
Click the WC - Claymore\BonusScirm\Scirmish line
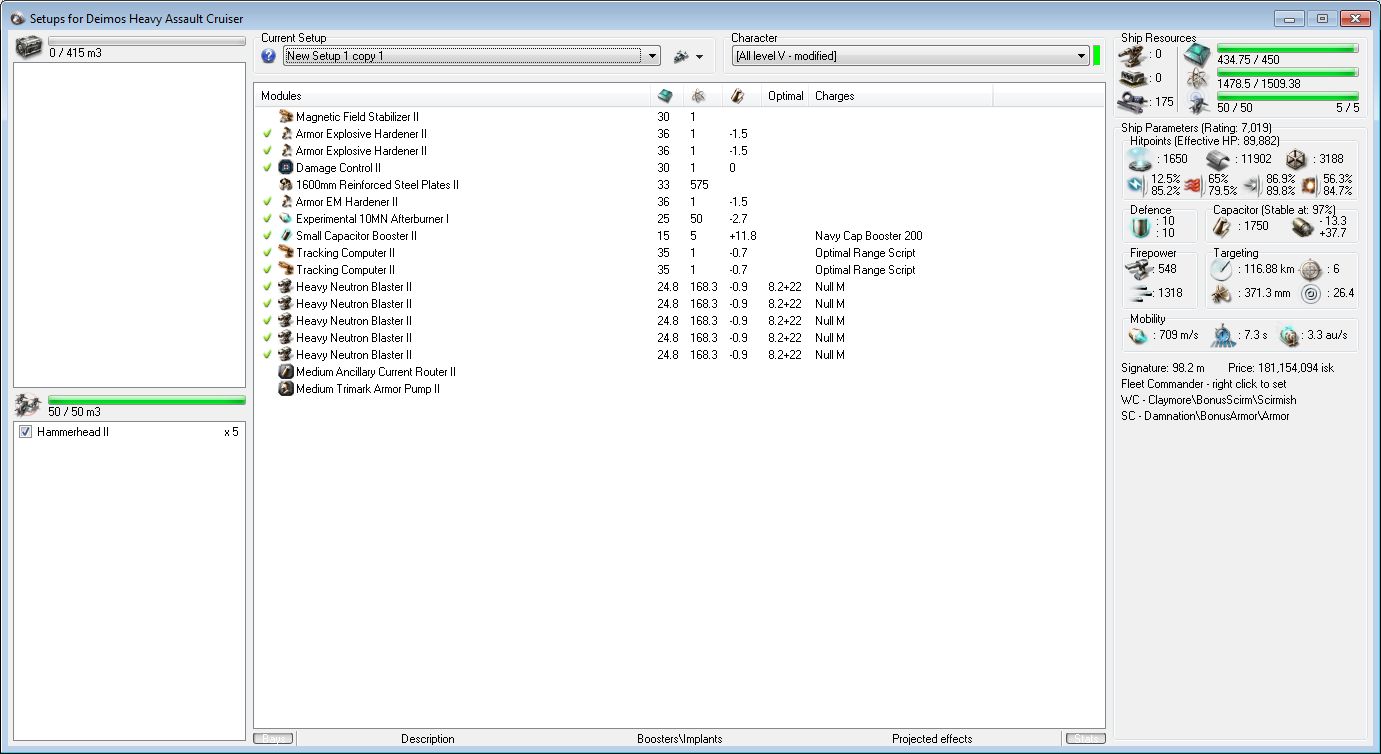click(1208, 400)
